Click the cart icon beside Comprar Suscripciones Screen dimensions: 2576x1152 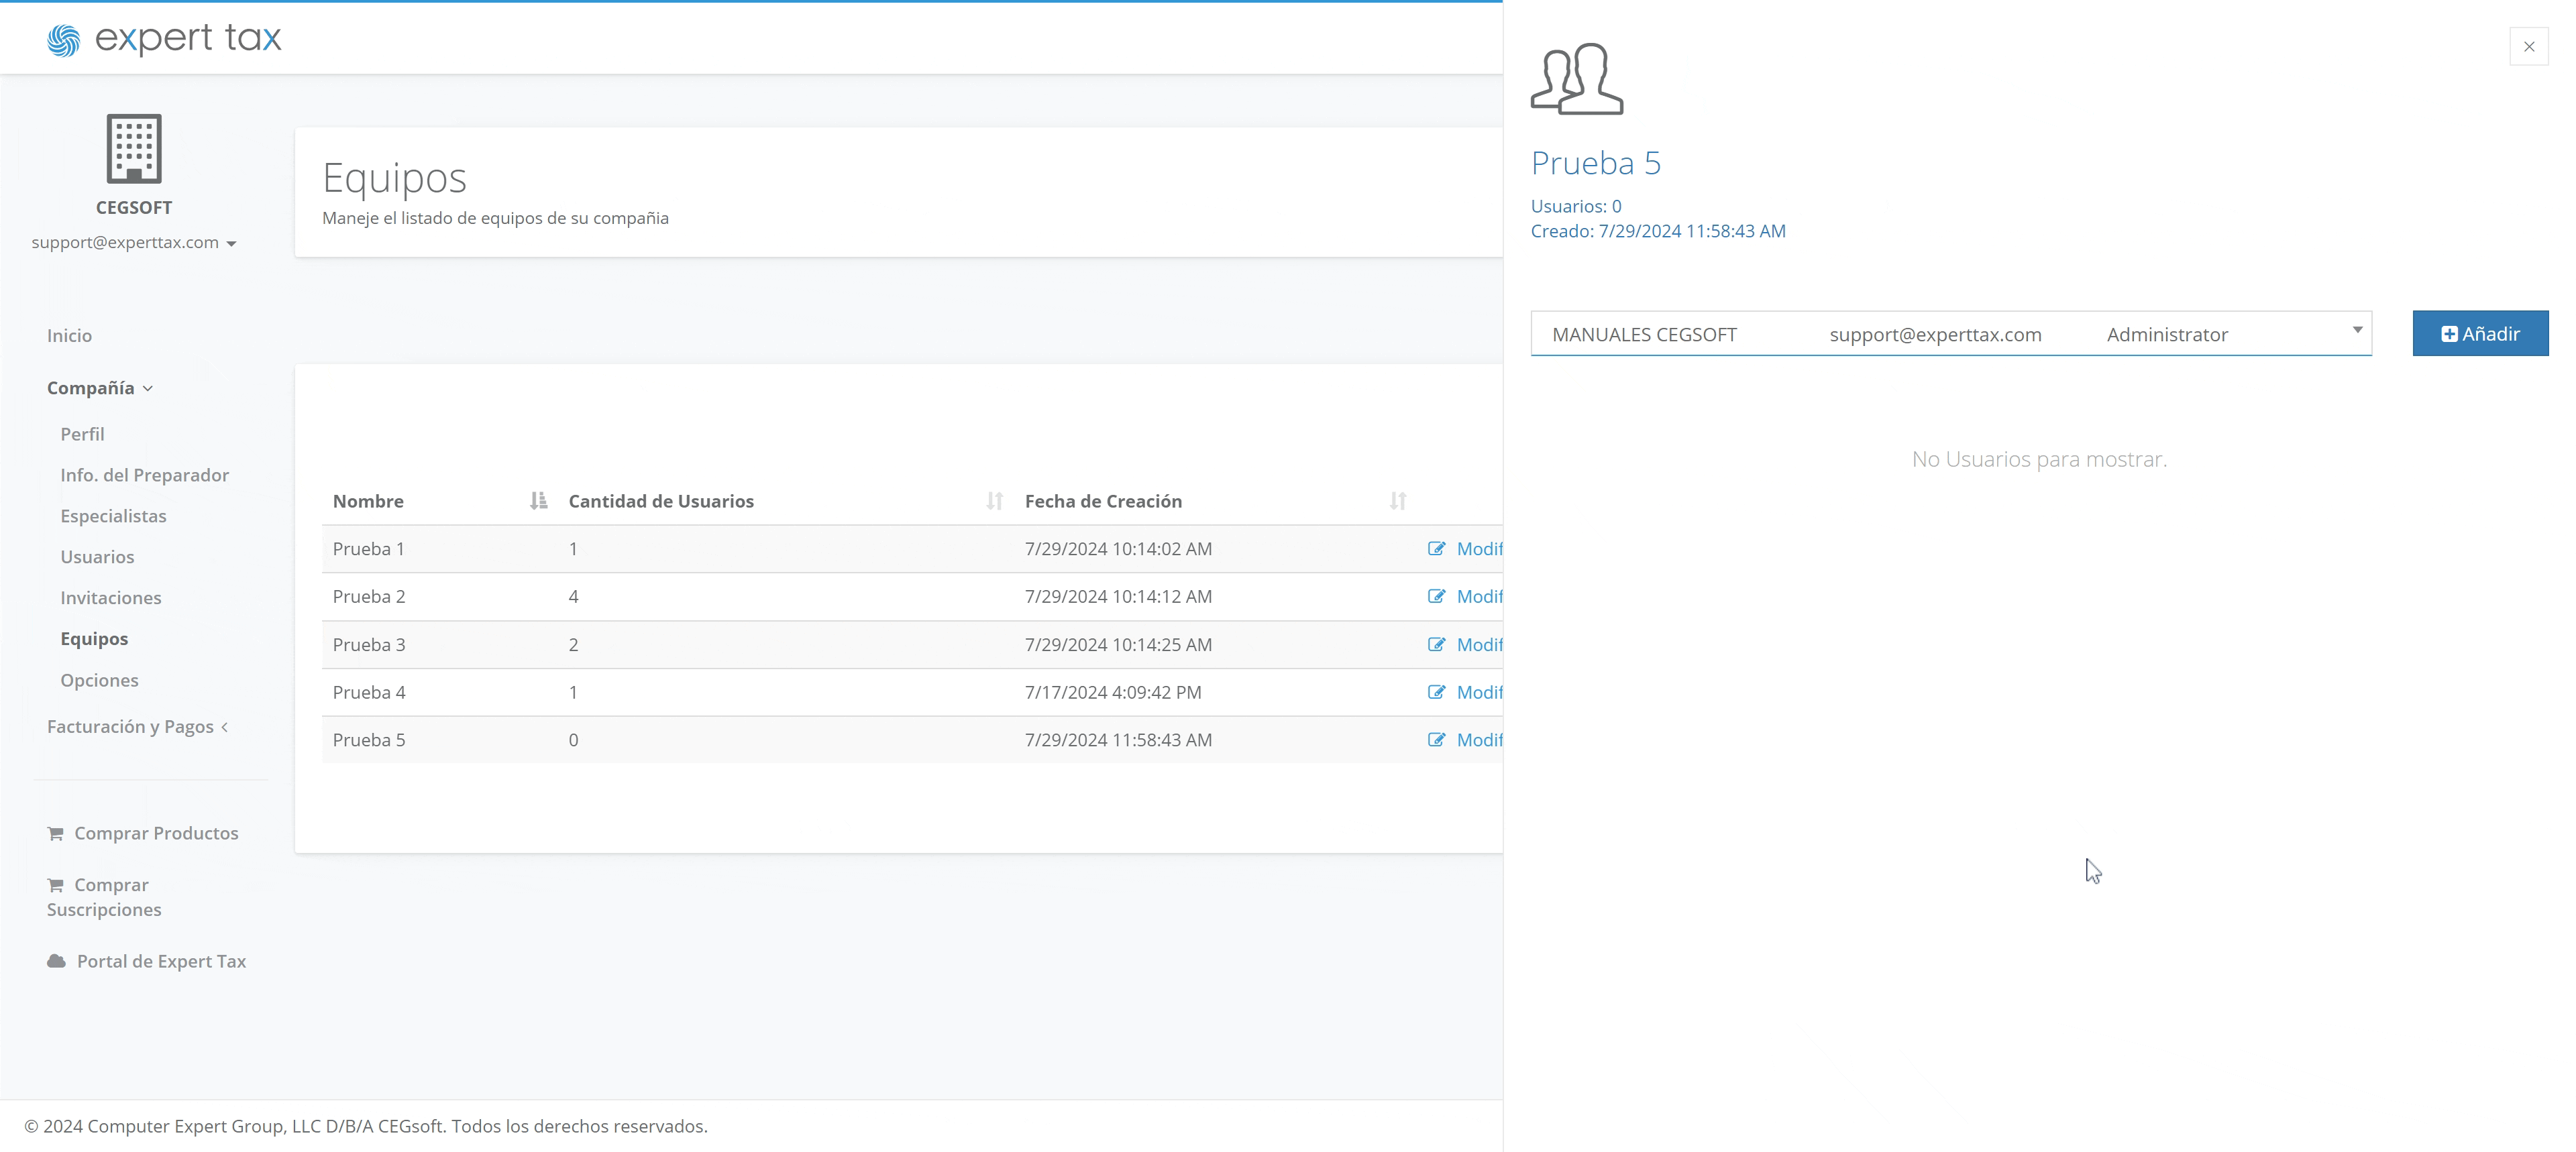click(56, 885)
